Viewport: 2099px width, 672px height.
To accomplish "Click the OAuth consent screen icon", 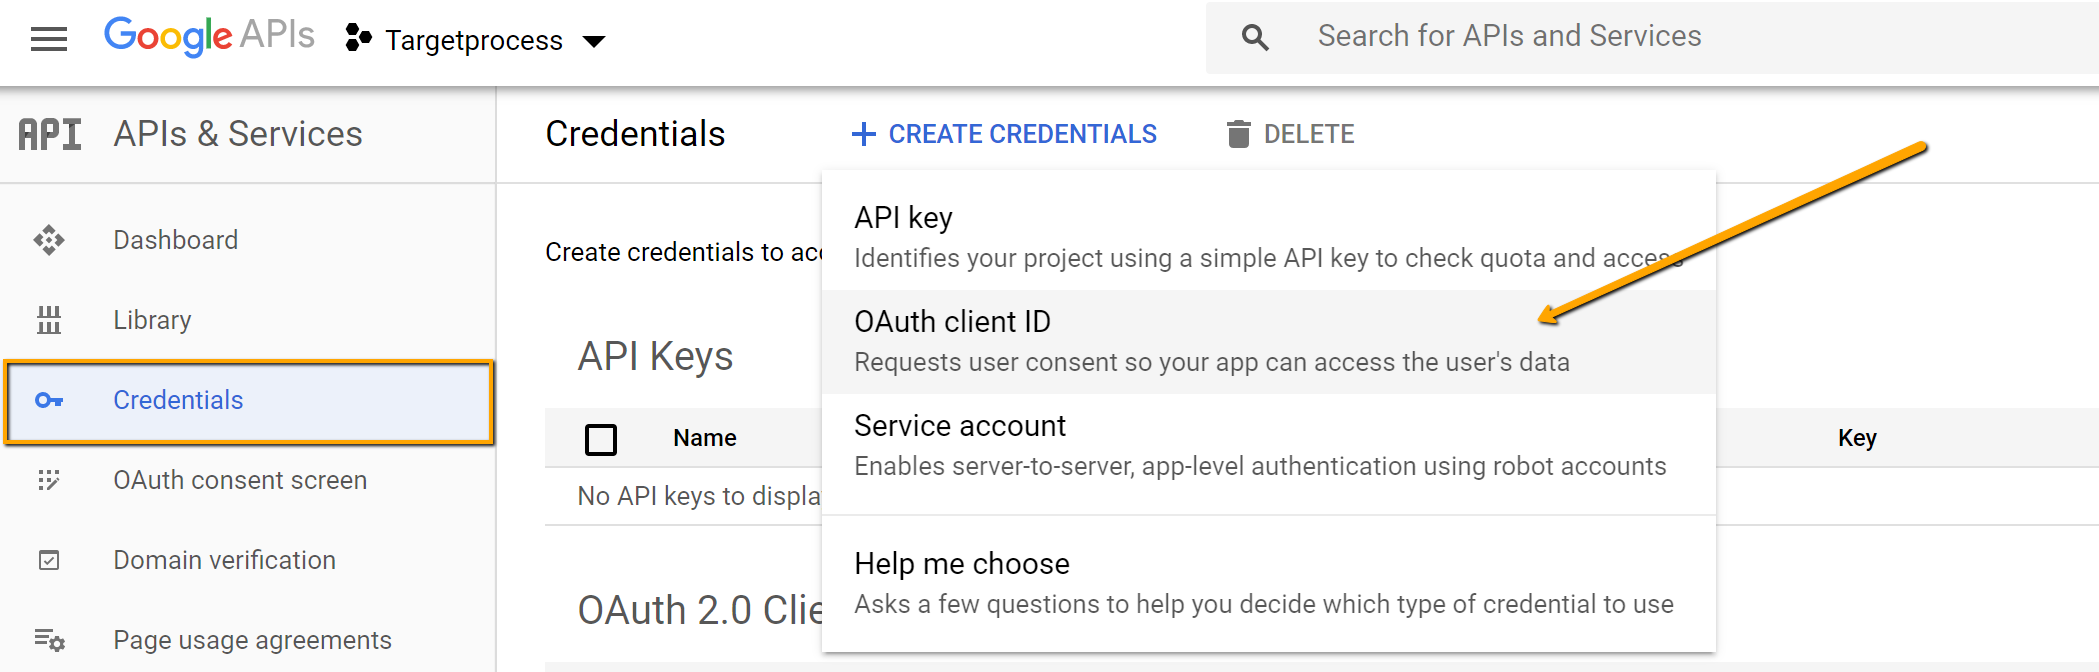I will tap(49, 480).
